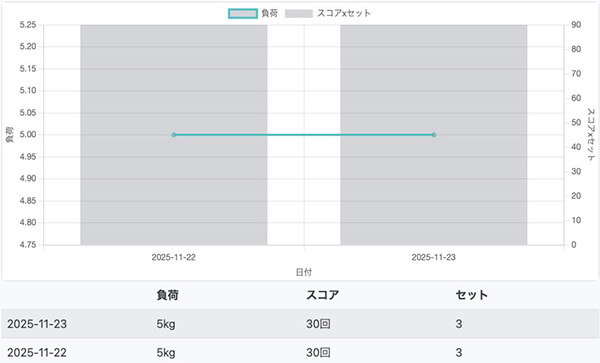Screen dimensions: 600x363
Task: Click the 負荷 table column header
Action: (167, 295)
